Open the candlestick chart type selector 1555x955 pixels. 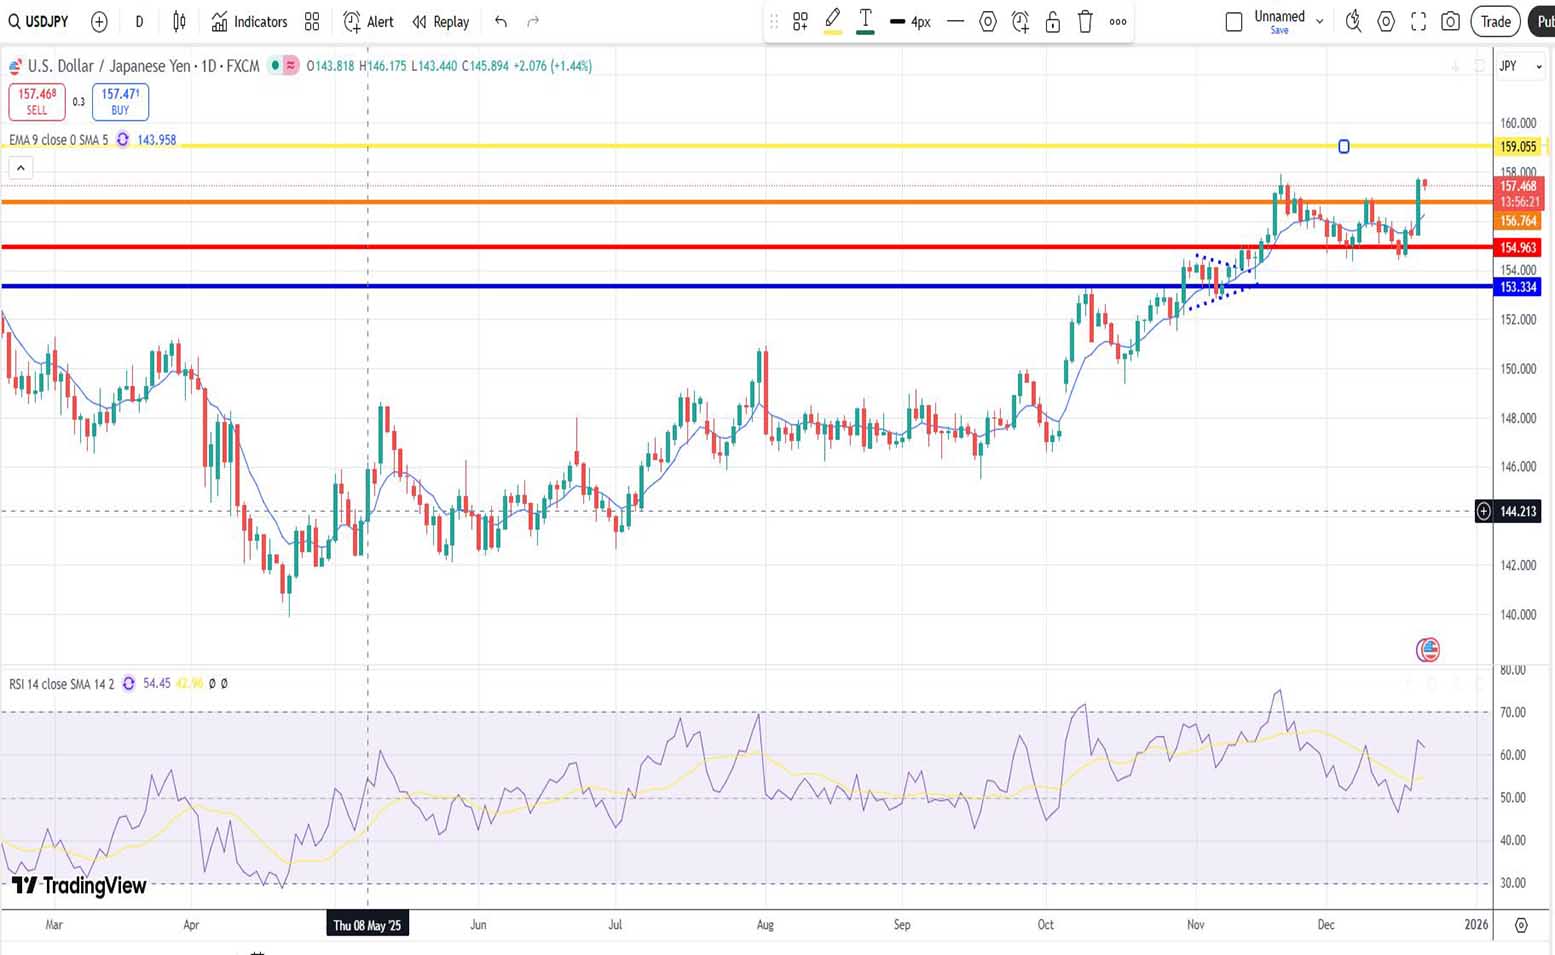tap(179, 21)
